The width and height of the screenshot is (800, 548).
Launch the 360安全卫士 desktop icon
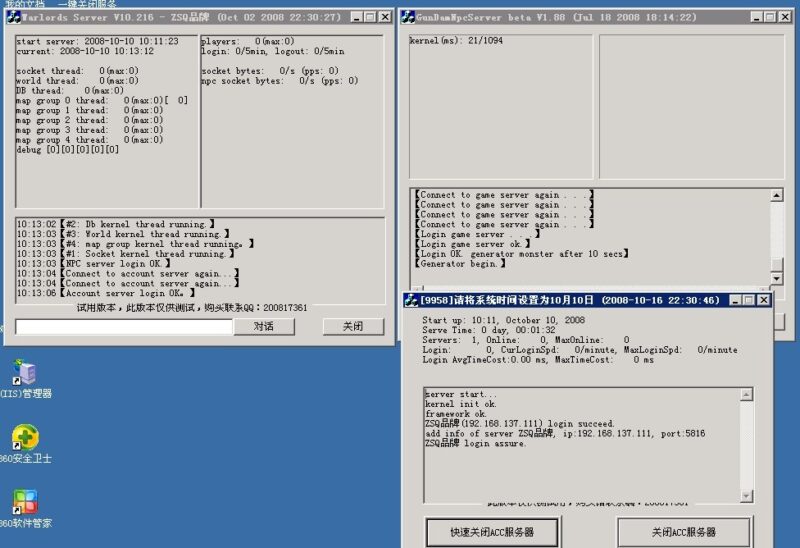(x=24, y=438)
